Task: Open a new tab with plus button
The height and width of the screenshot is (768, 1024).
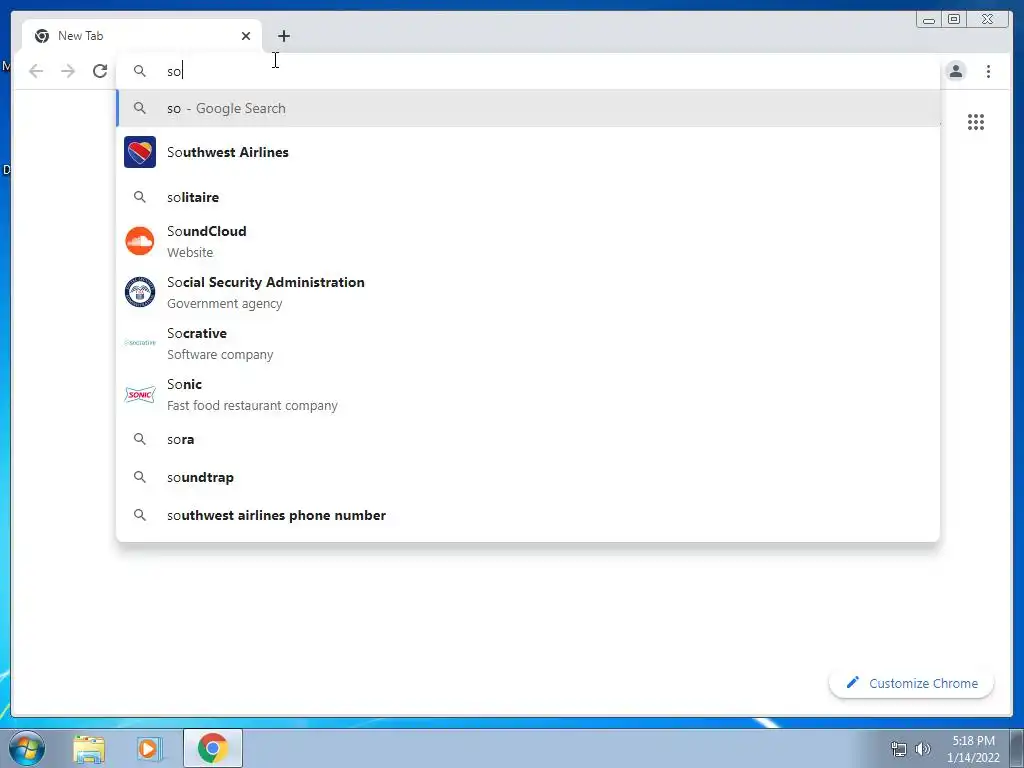Action: [x=283, y=36]
